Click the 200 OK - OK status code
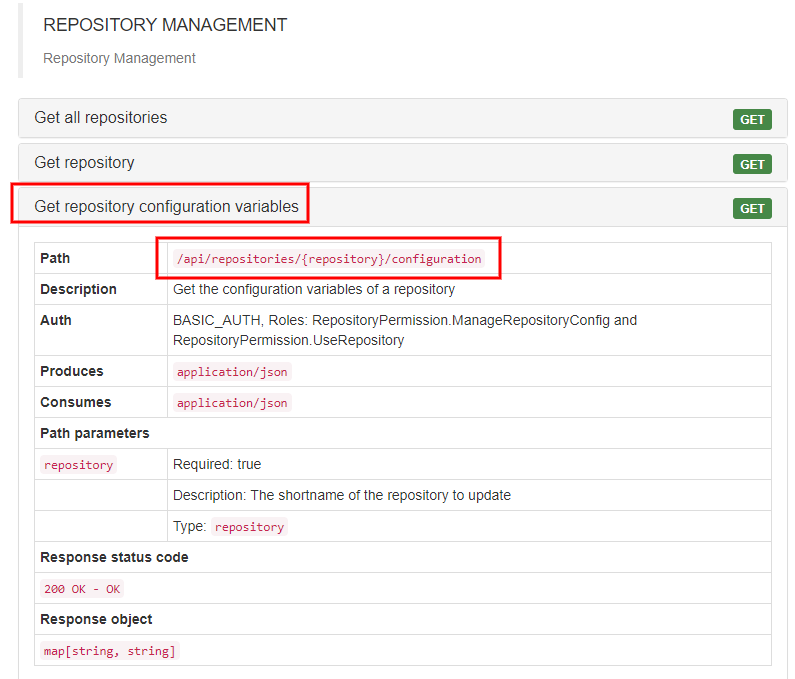 click(82, 589)
